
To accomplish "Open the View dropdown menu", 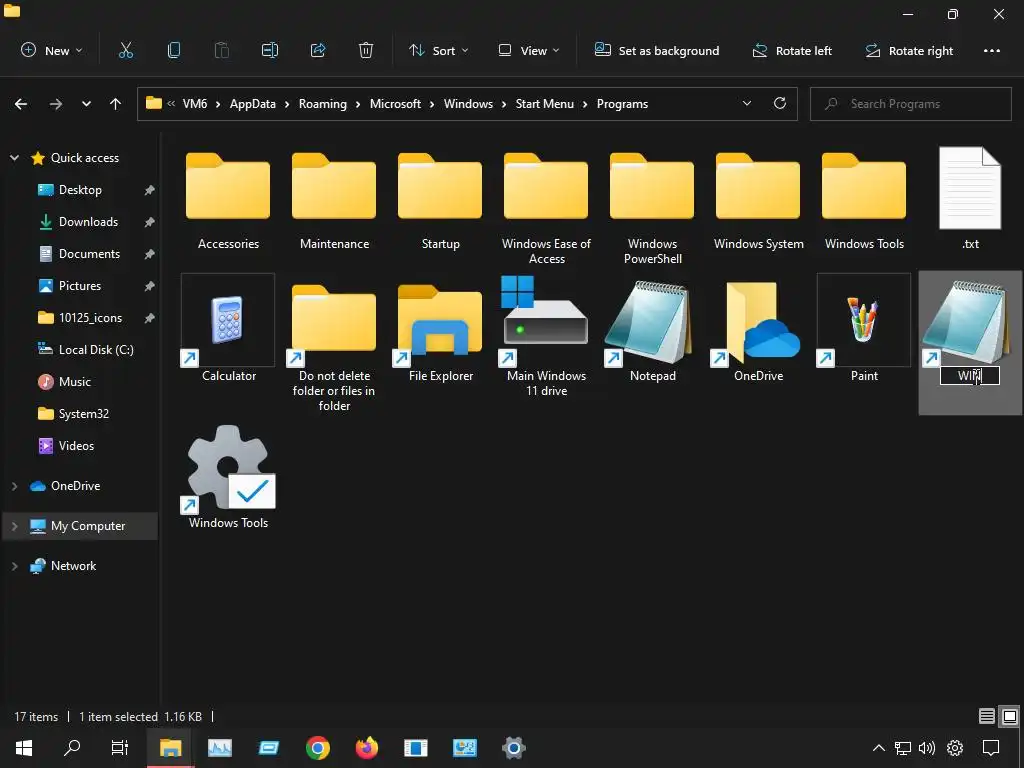I will pyautogui.click(x=529, y=50).
